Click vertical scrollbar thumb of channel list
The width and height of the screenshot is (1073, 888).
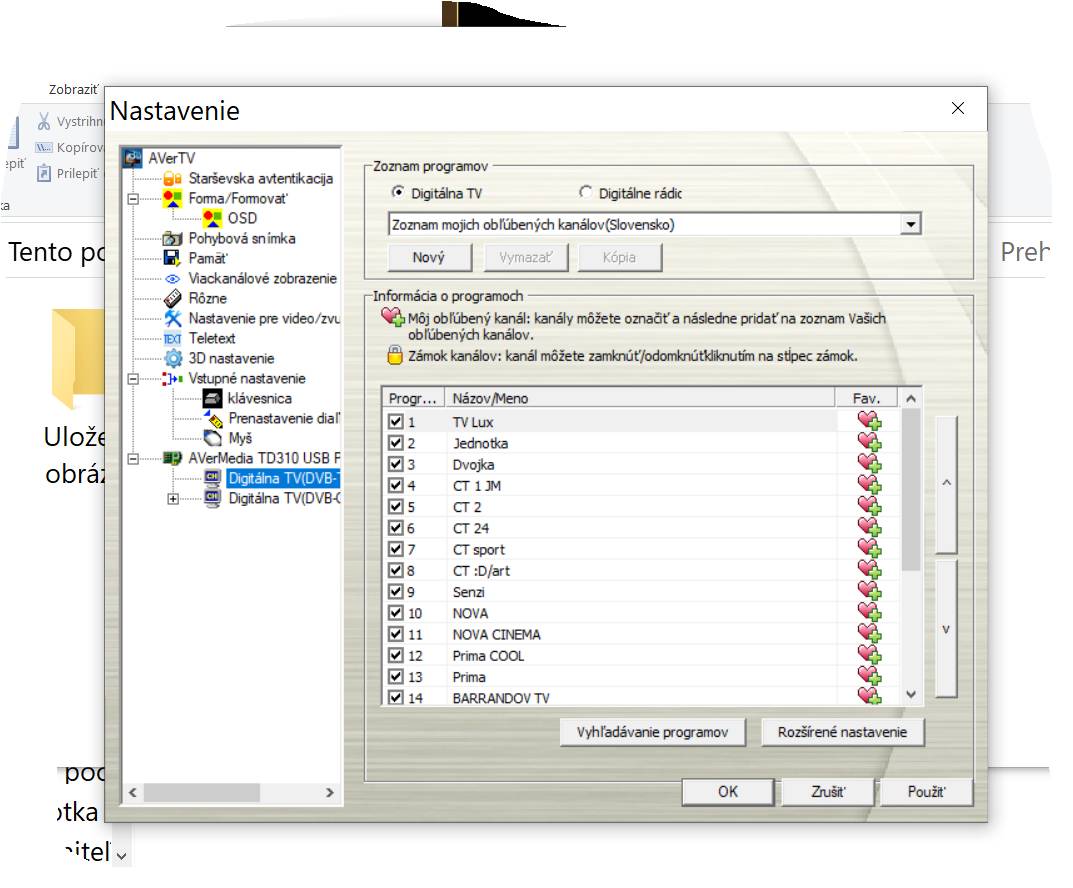(x=911, y=489)
